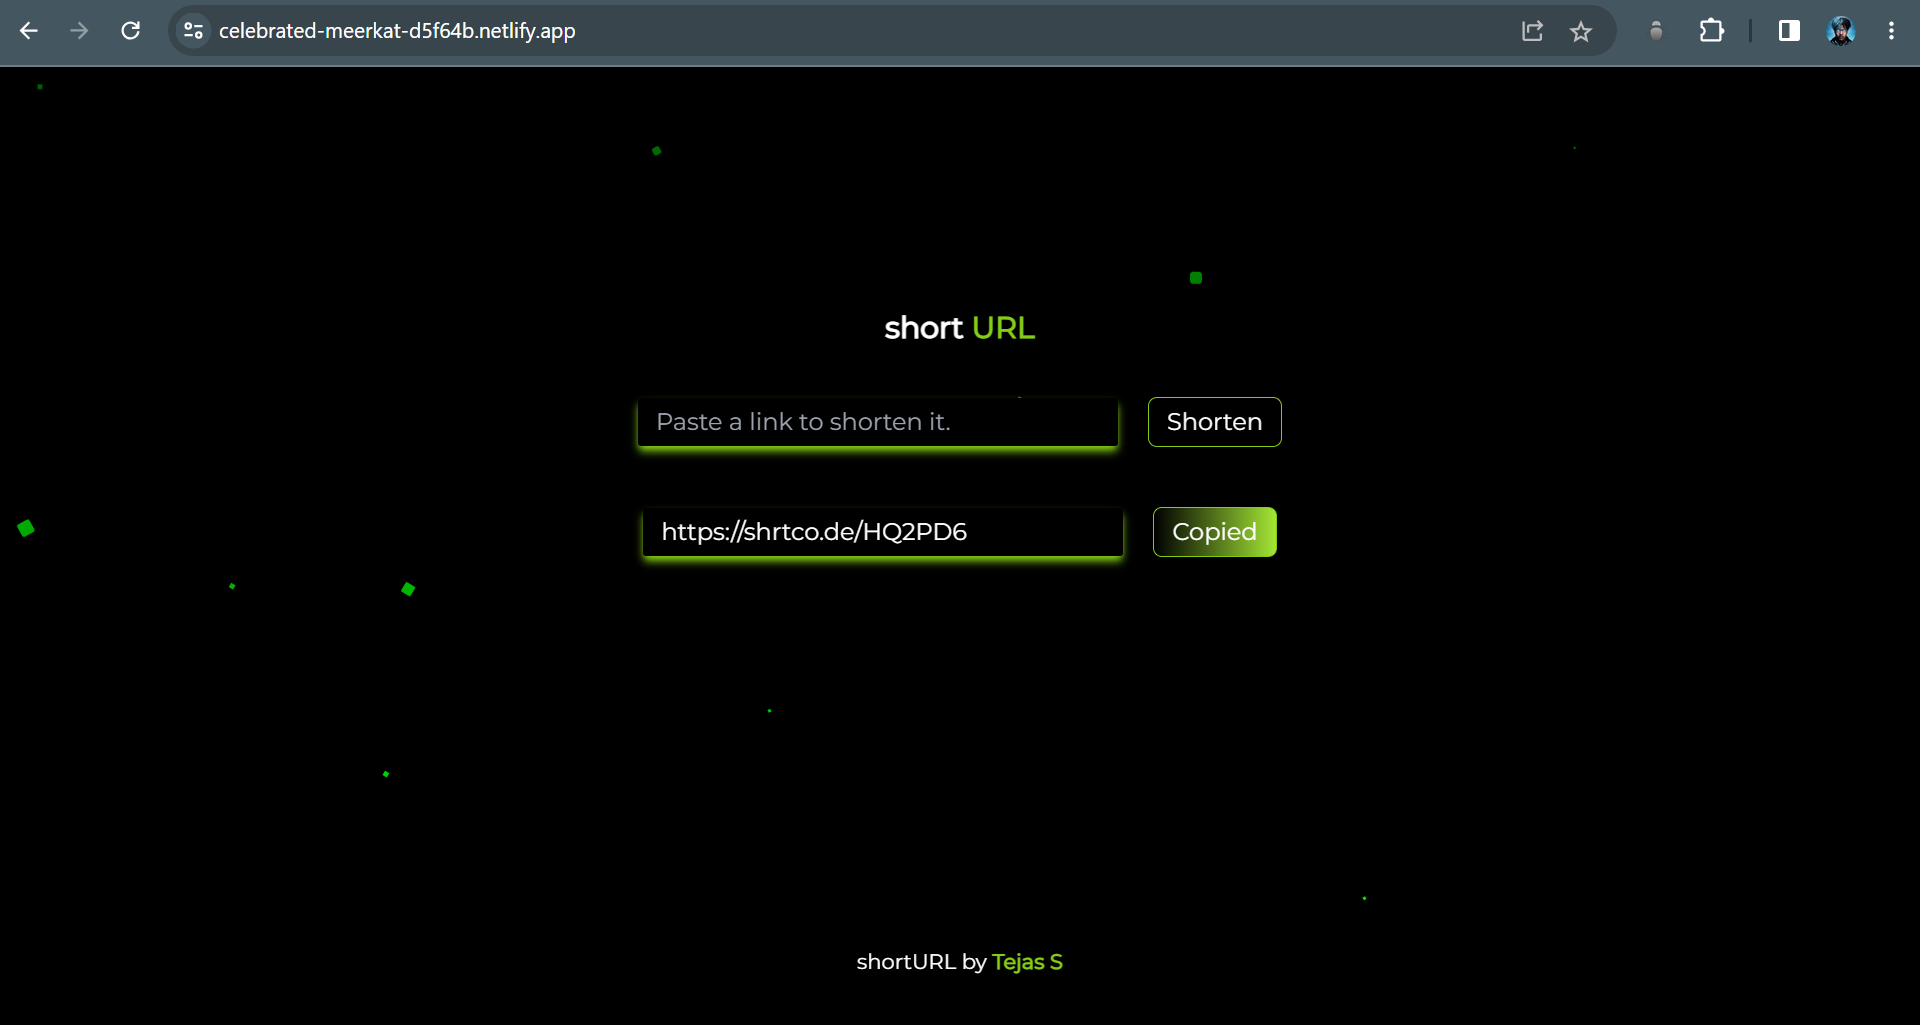The height and width of the screenshot is (1025, 1920).
Task: Open the Chrome profile avatar
Action: [1841, 31]
